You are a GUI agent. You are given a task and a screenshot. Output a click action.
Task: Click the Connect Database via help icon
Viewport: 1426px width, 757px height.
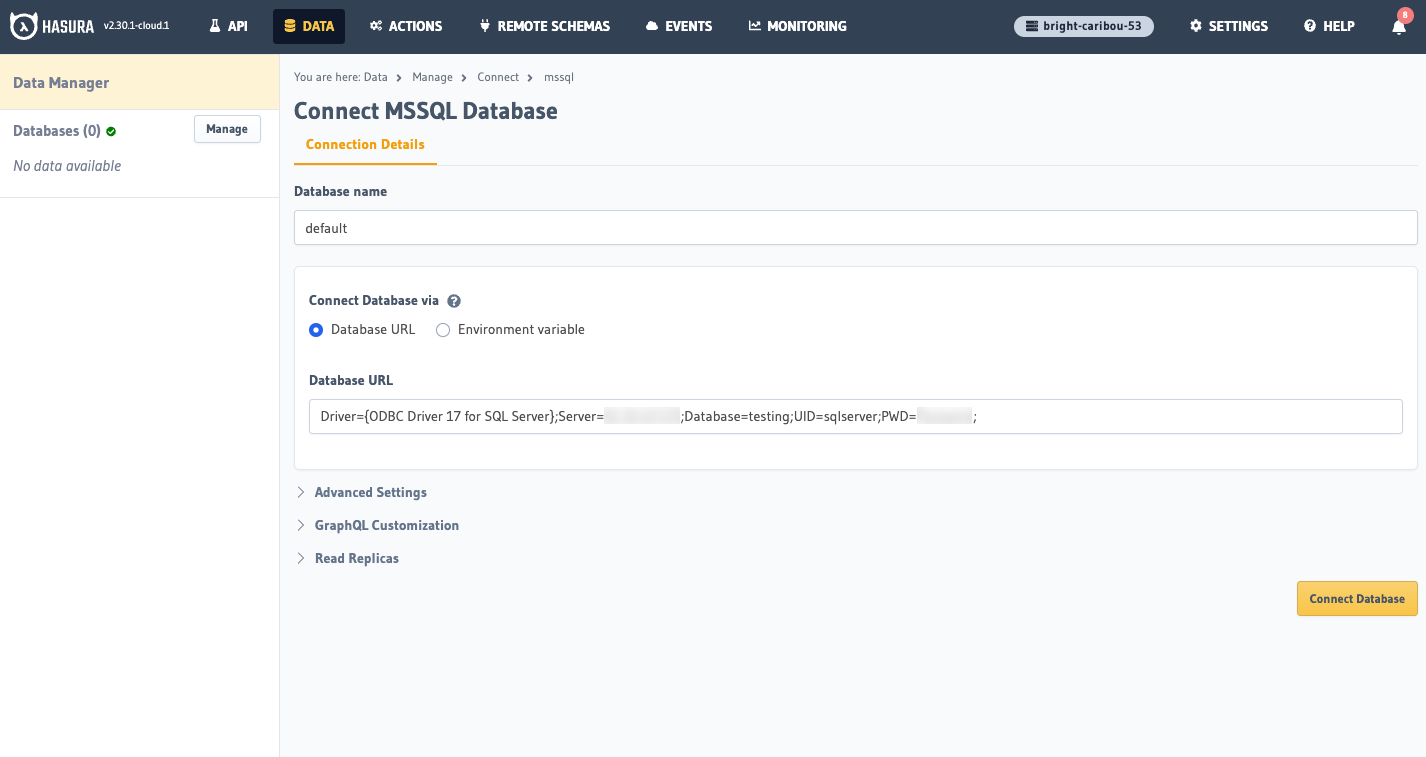tap(454, 301)
